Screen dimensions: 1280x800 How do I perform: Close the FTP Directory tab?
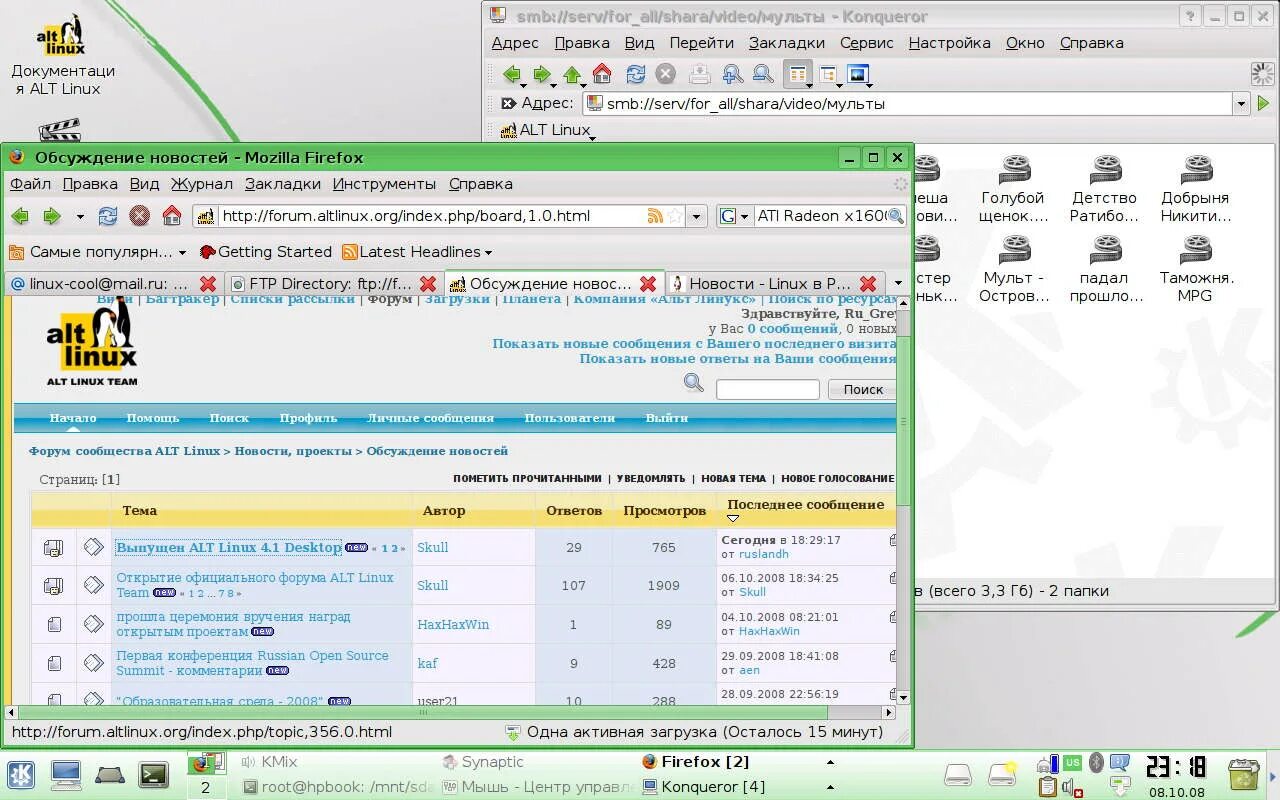pyautogui.click(x=428, y=284)
